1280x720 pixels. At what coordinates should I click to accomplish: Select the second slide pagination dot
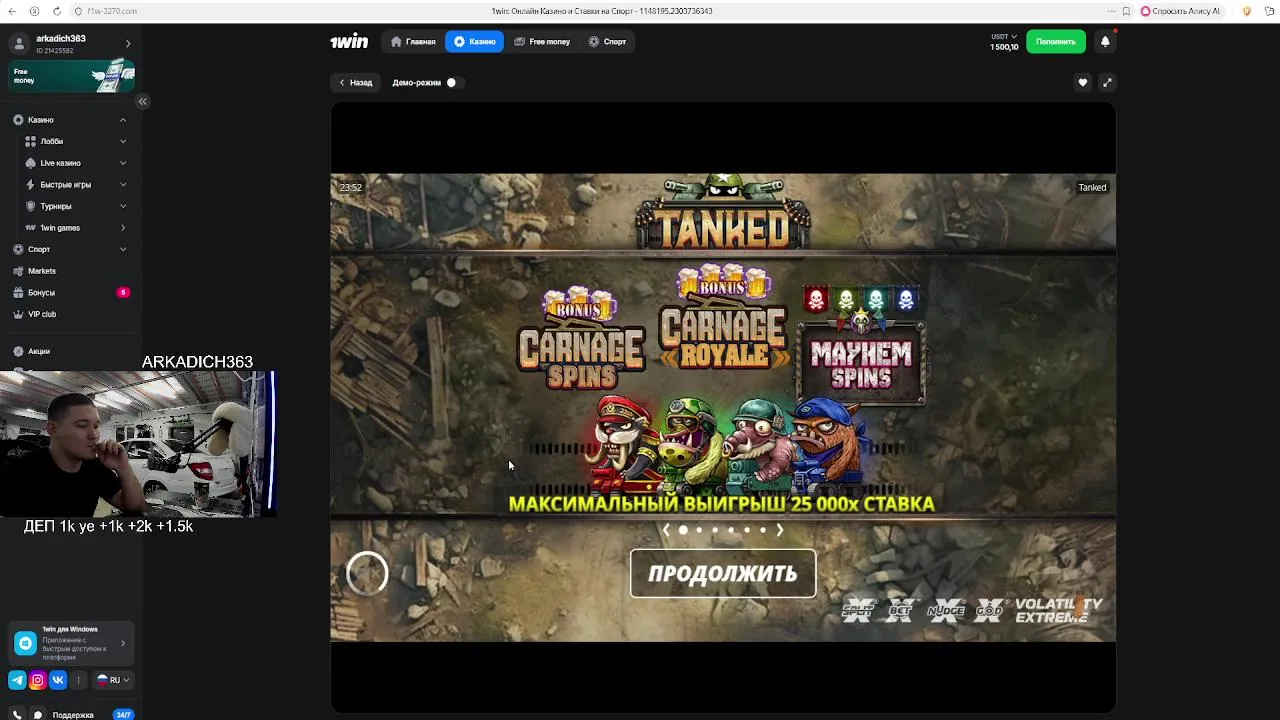point(699,530)
